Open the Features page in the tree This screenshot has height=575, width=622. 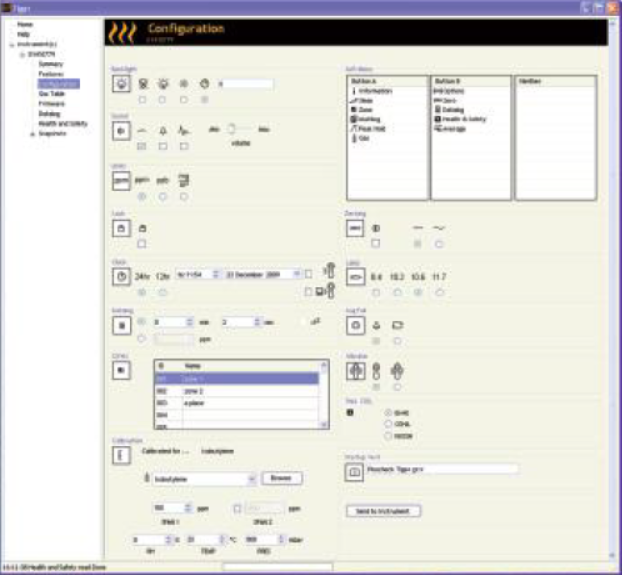(51, 74)
